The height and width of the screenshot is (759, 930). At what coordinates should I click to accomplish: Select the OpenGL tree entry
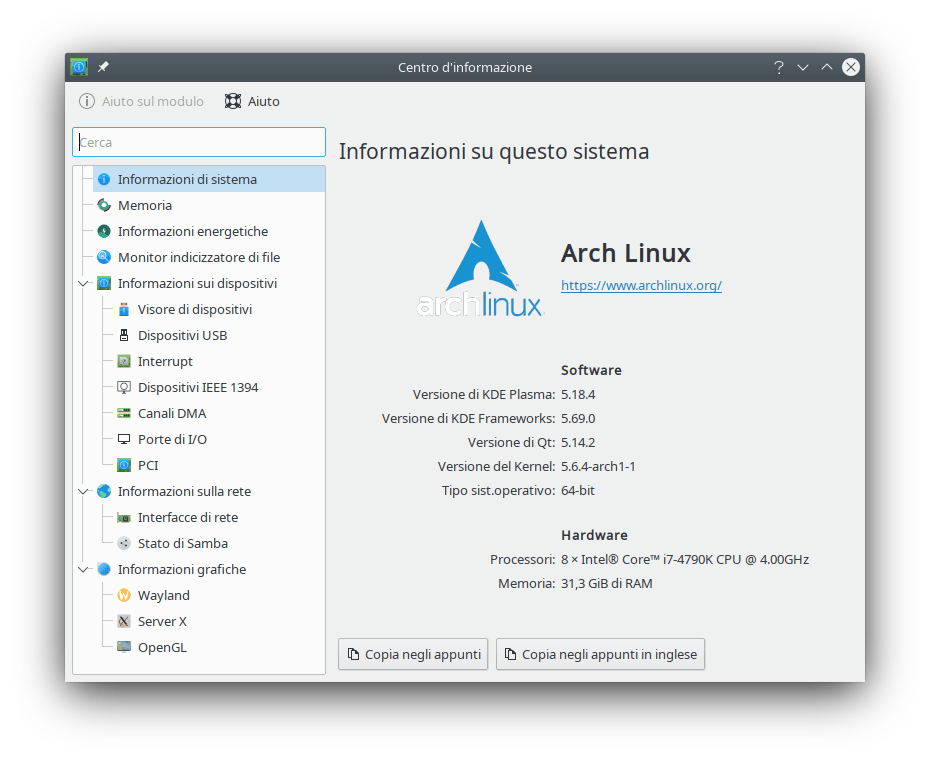pyautogui.click(x=162, y=647)
